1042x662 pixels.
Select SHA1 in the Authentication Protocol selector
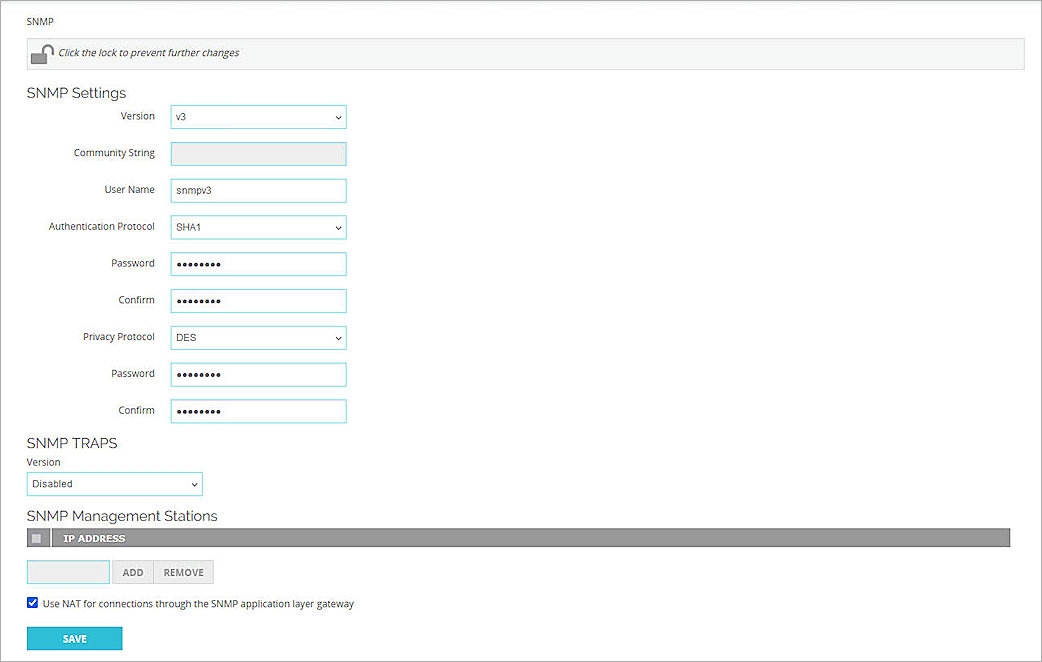(x=258, y=227)
